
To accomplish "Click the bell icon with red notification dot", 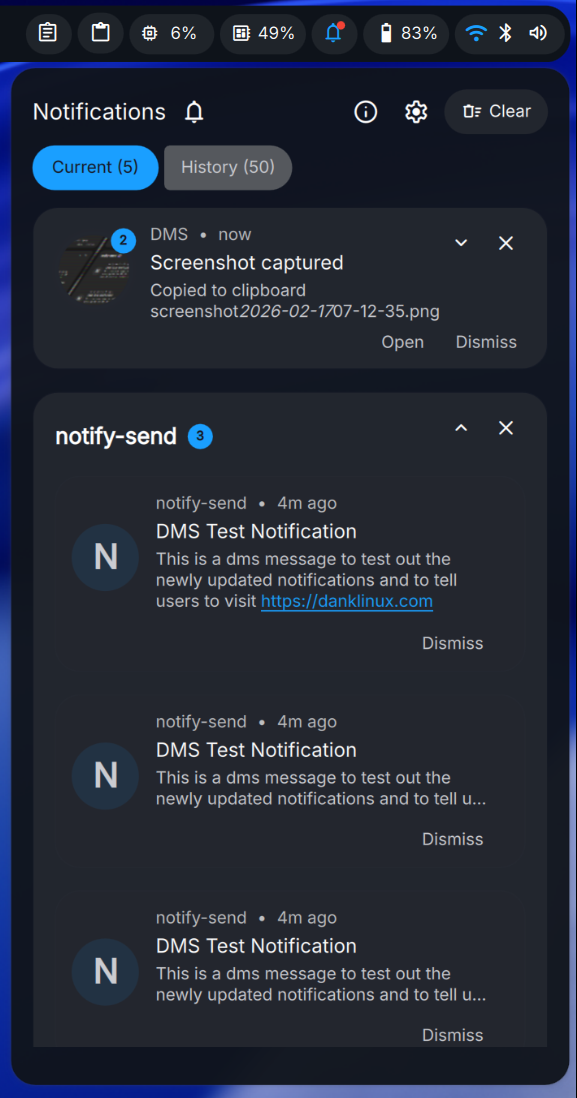I will [x=334, y=32].
